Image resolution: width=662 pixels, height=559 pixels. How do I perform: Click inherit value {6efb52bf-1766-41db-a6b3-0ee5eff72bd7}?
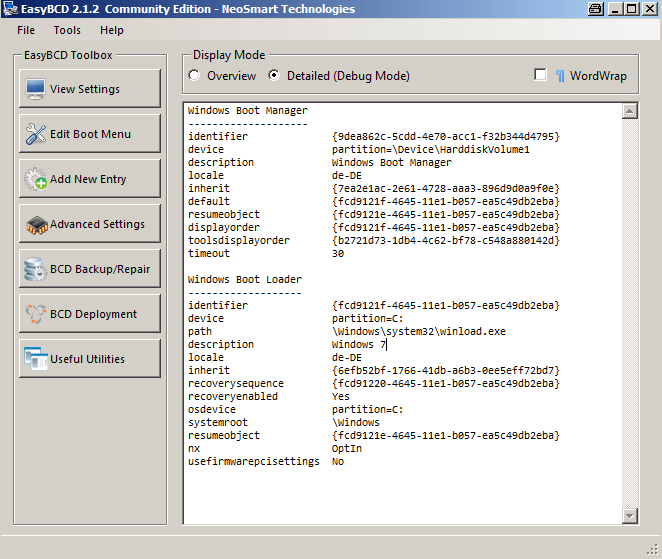[446, 370]
